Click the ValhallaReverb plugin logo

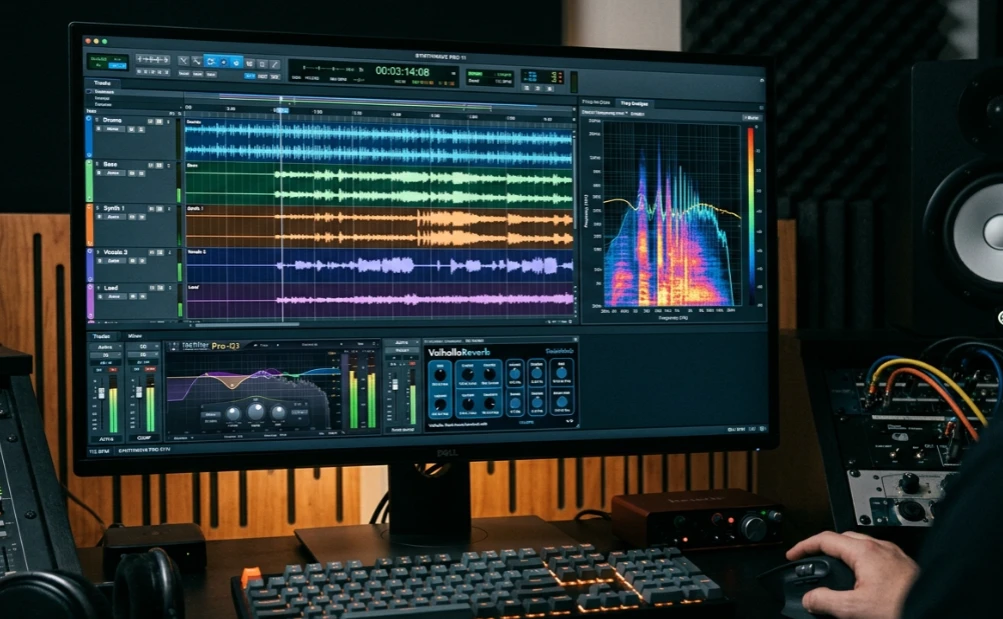pos(459,352)
